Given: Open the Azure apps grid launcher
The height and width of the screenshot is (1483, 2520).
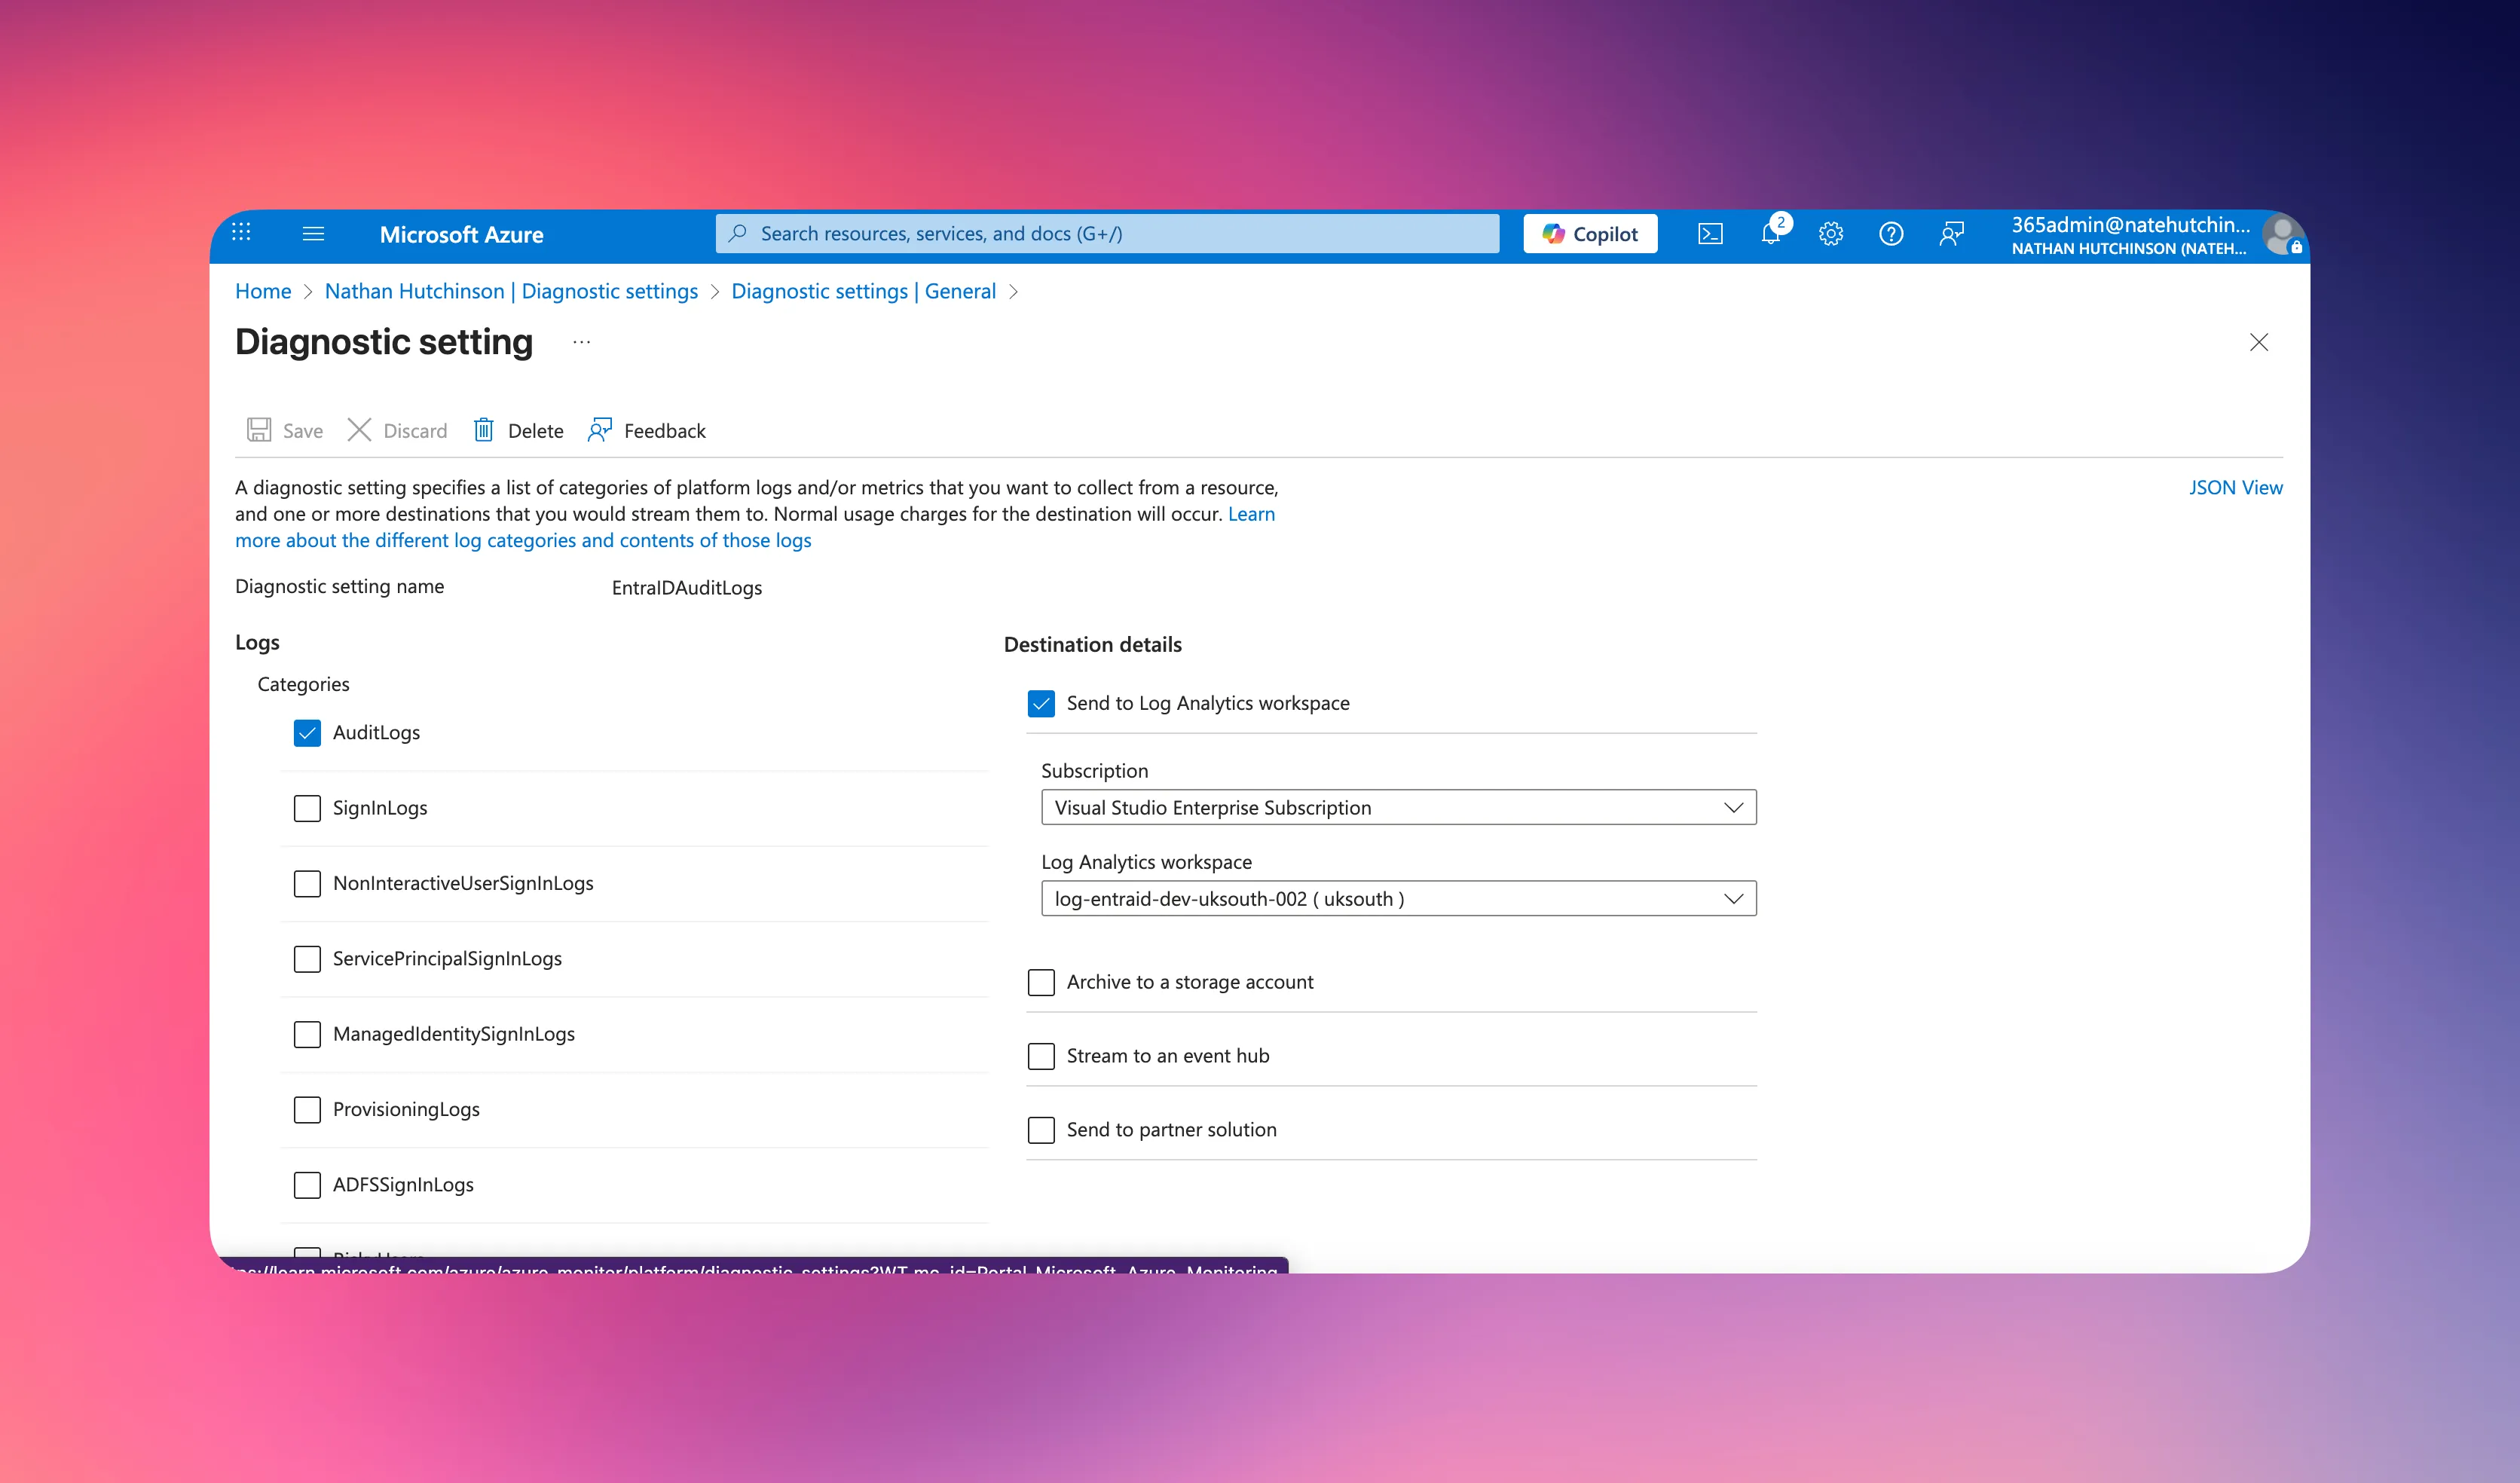Looking at the screenshot, I should pos(241,233).
